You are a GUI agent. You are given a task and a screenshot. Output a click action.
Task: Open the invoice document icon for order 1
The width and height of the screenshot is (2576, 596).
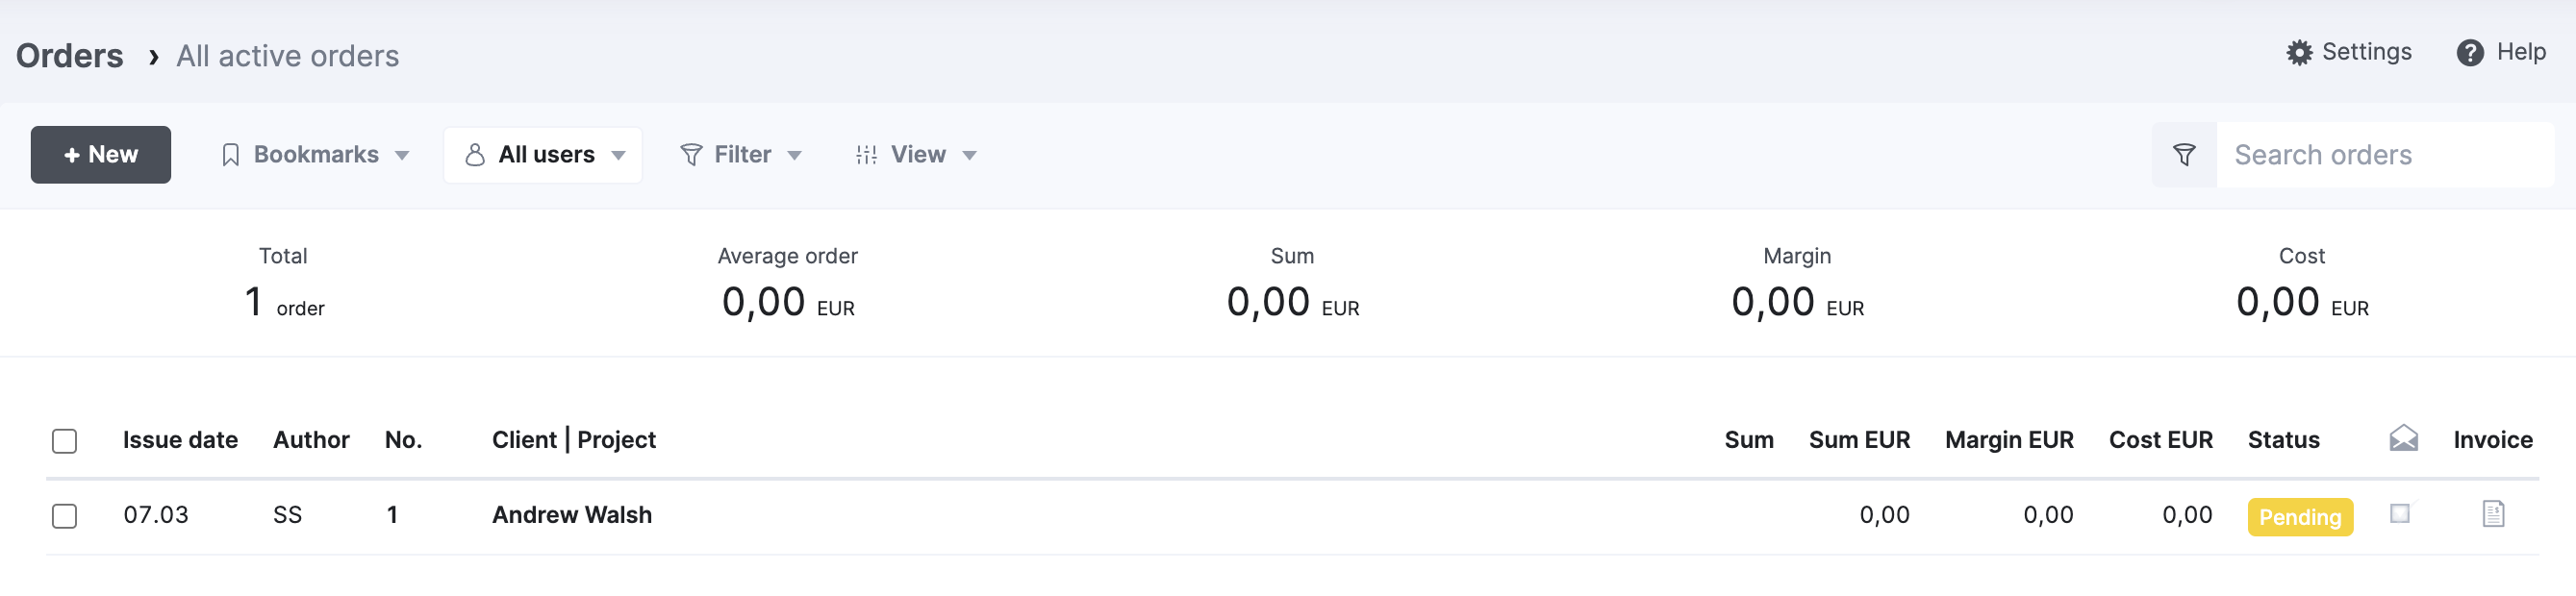point(2493,514)
